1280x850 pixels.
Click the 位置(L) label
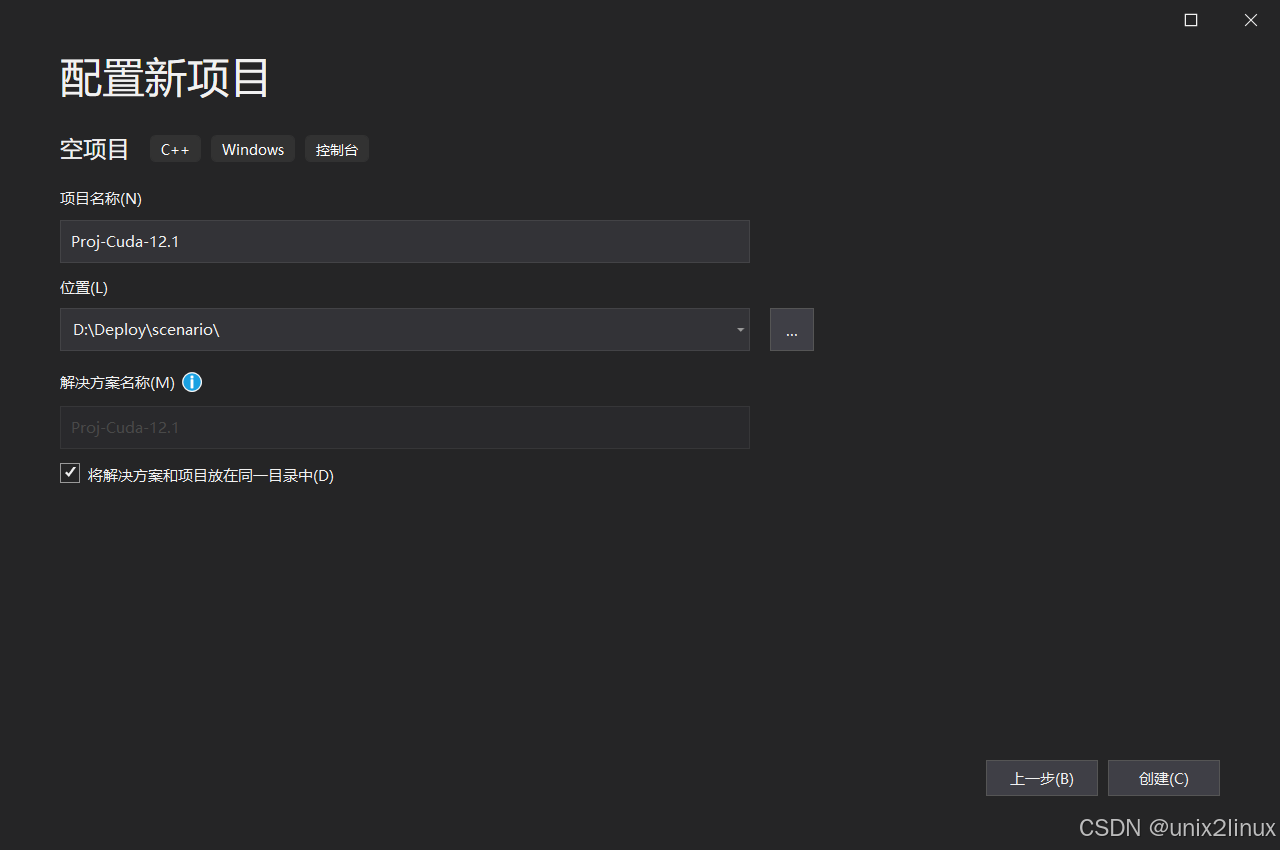pos(84,287)
